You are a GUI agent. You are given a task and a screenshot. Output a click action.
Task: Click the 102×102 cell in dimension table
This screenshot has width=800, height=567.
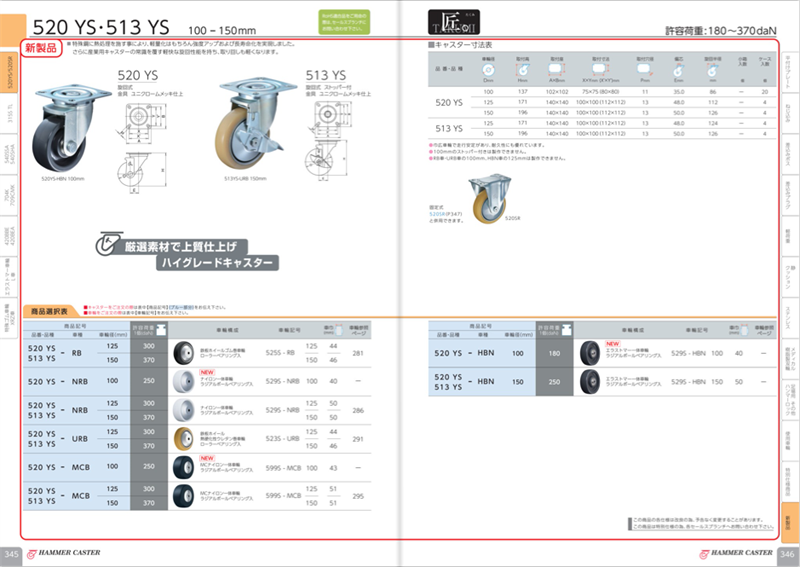[x=557, y=92]
